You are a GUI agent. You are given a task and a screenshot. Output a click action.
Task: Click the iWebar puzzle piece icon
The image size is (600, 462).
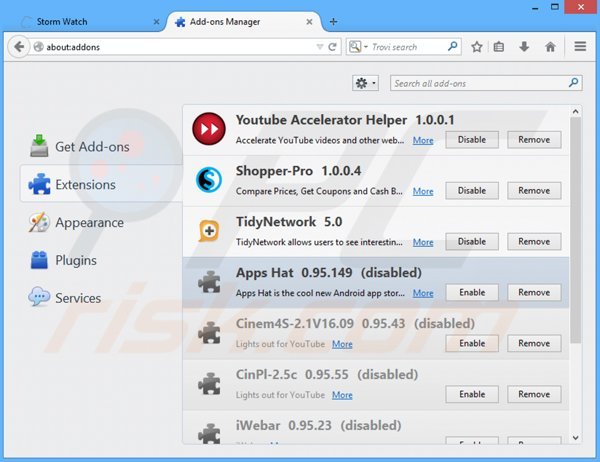click(209, 433)
